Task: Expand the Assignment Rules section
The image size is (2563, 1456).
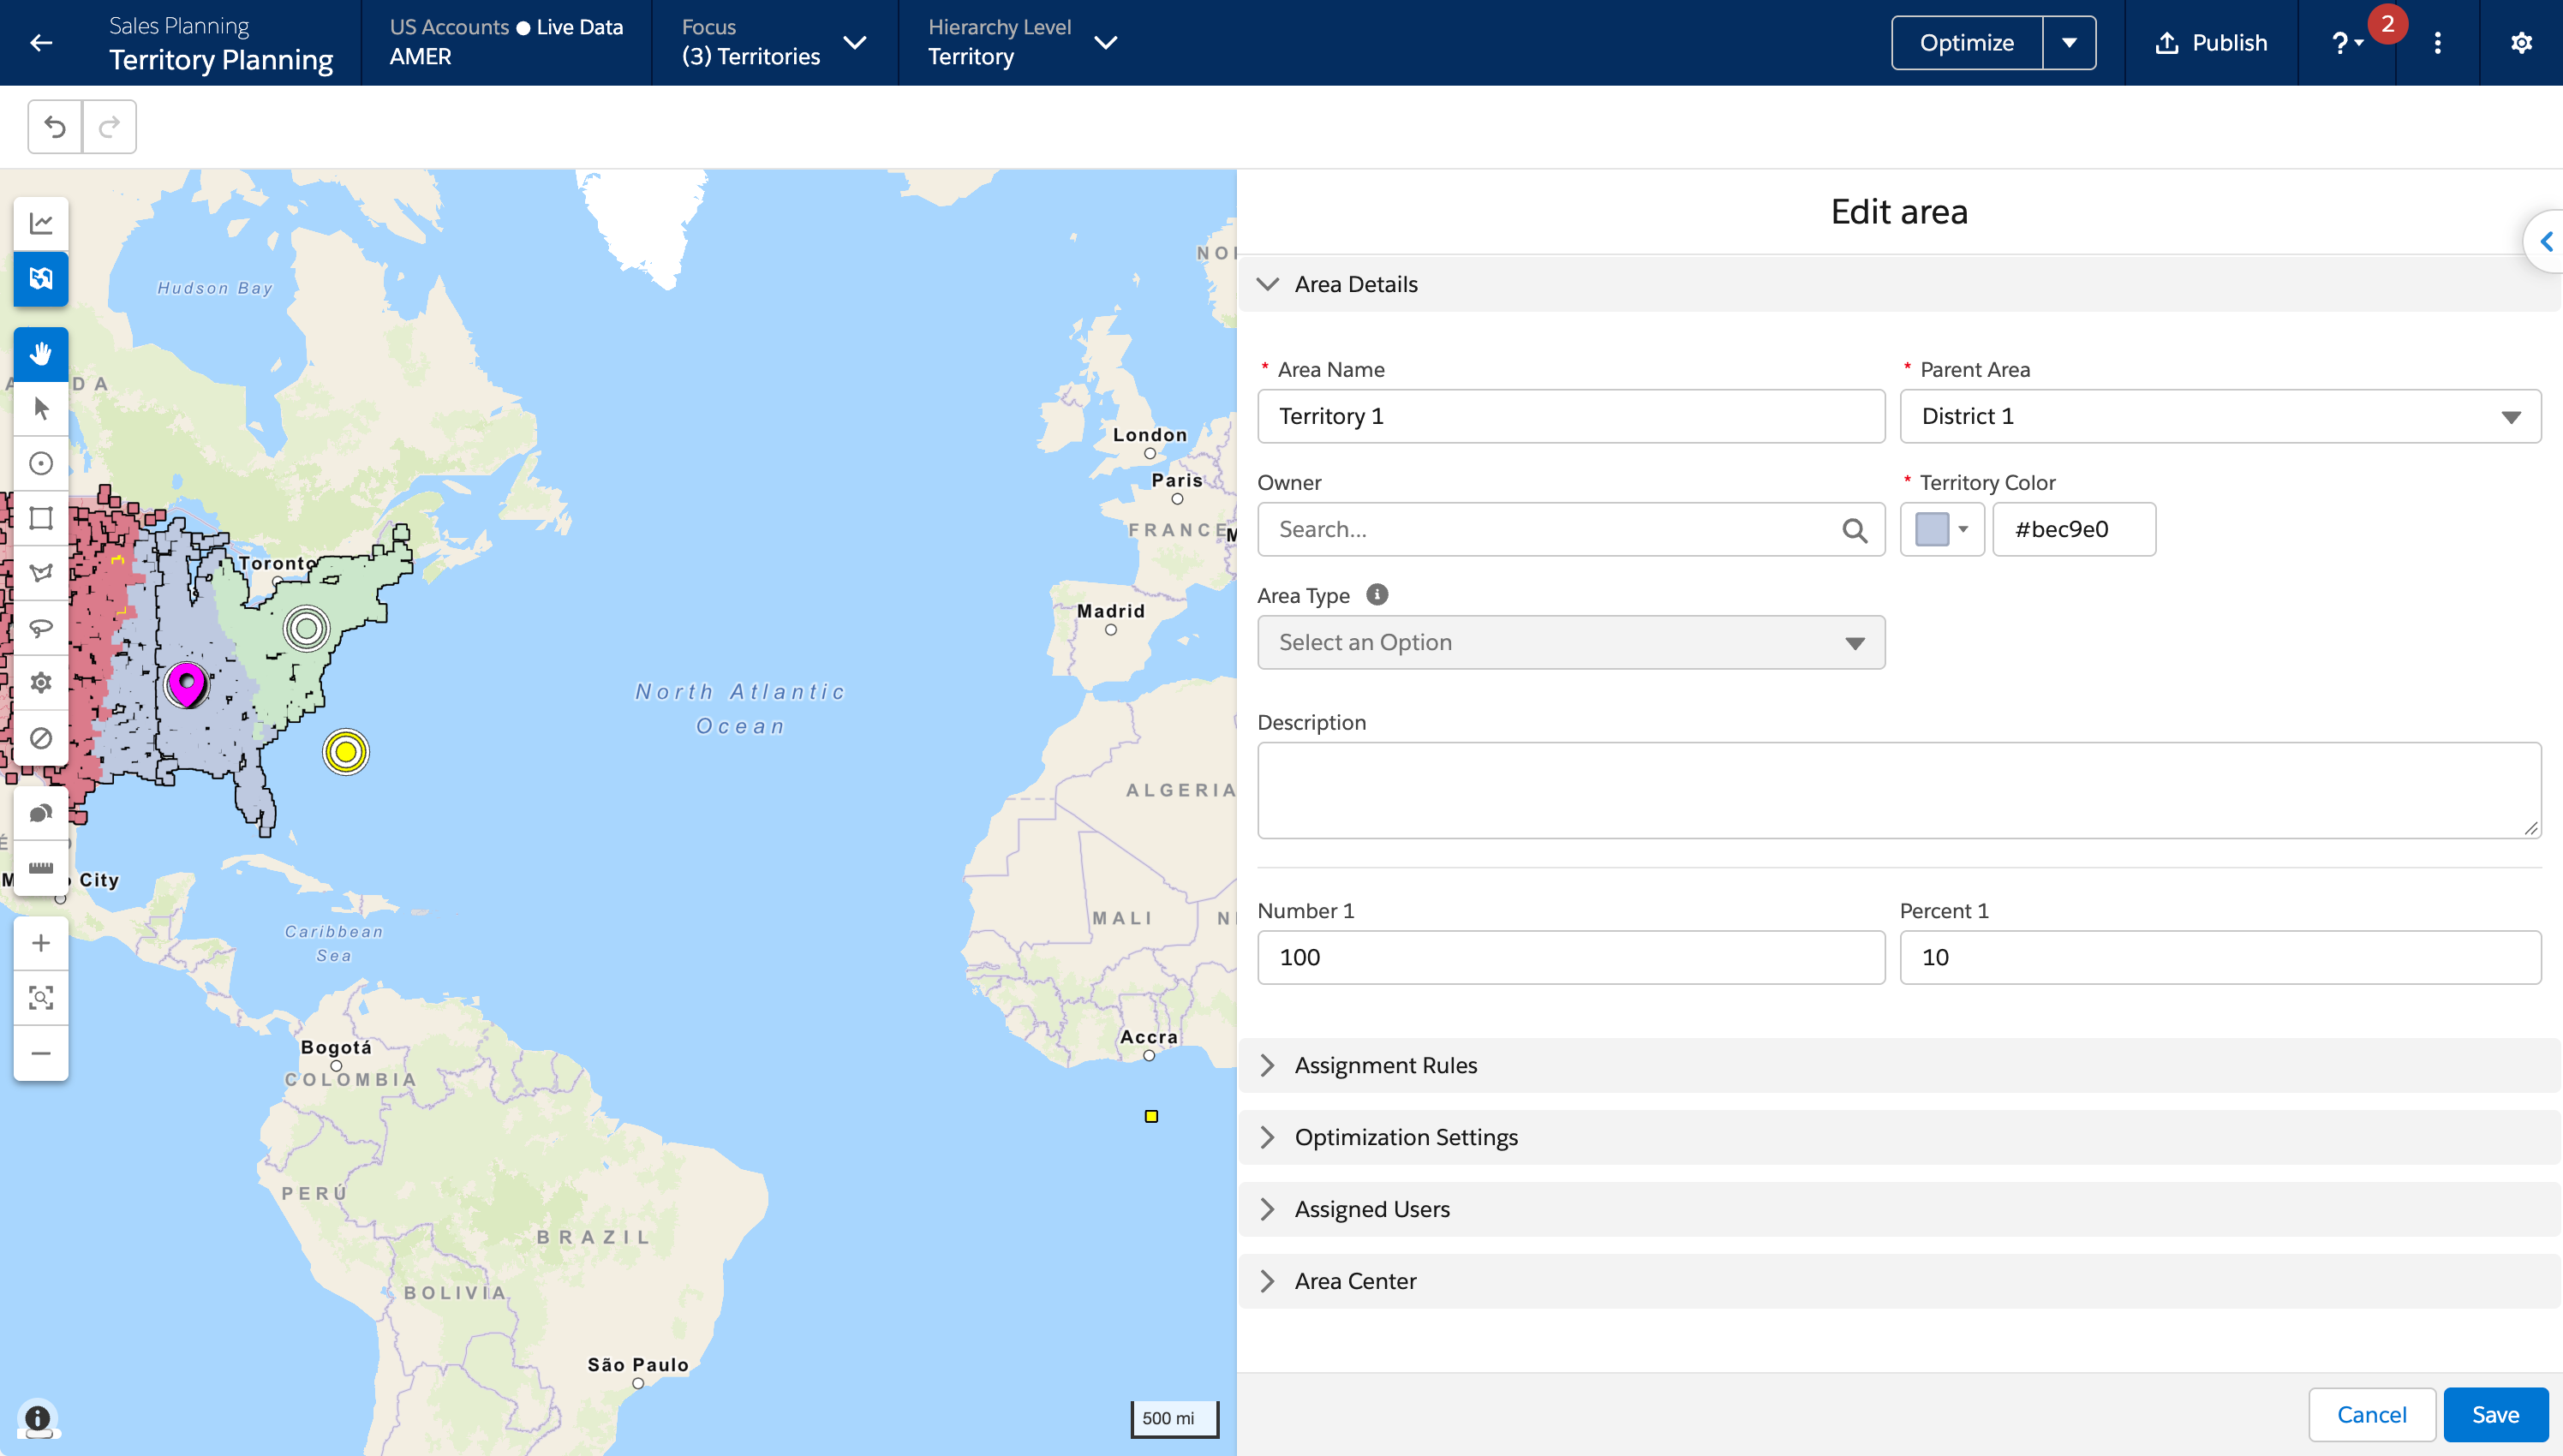Action: pyautogui.click(x=1898, y=1065)
